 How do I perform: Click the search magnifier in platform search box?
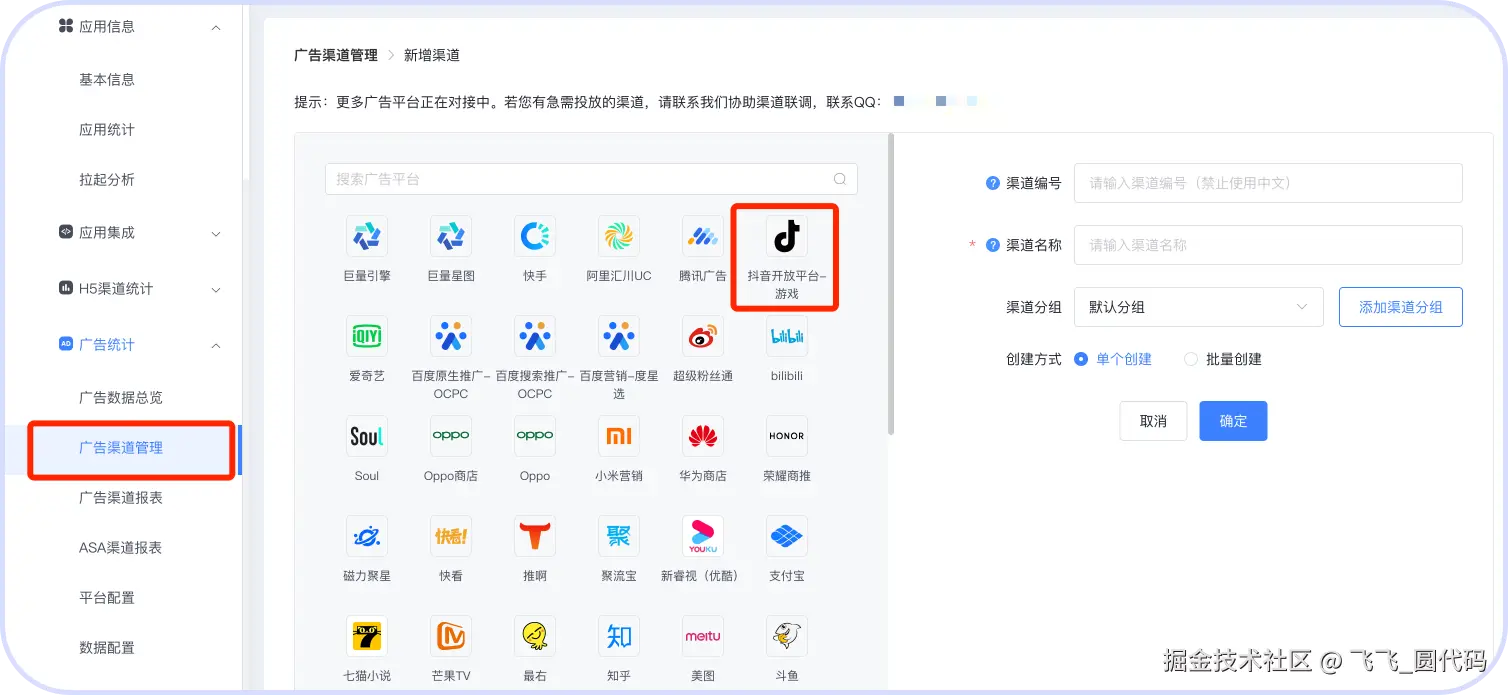pyautogui.click(x=840, y=179)
